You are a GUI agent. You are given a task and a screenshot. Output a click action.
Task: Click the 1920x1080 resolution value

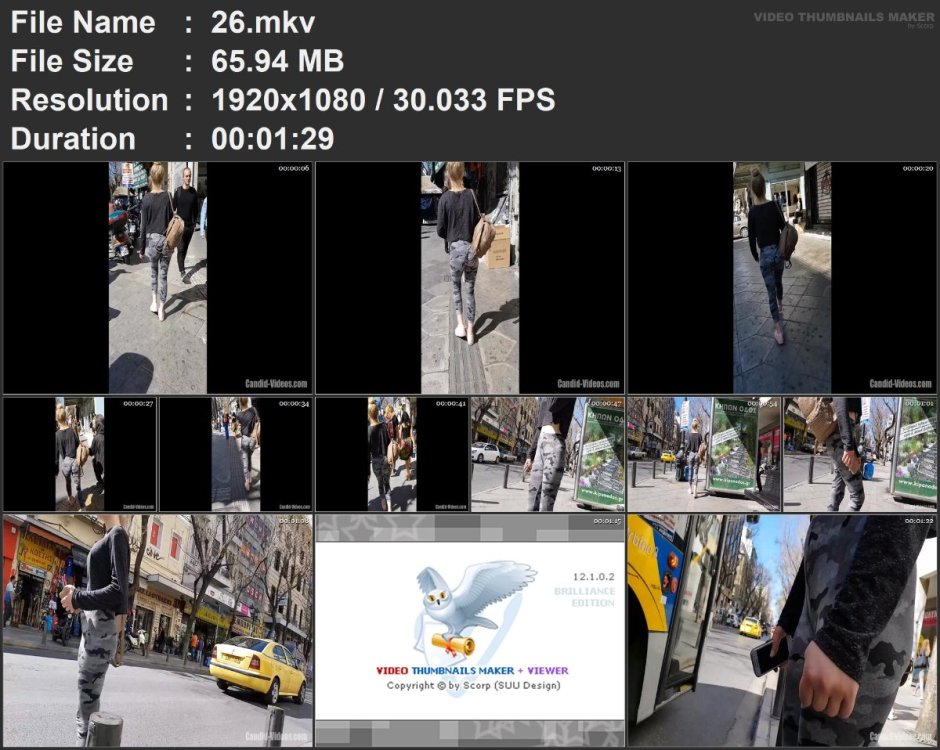(288, 100)
